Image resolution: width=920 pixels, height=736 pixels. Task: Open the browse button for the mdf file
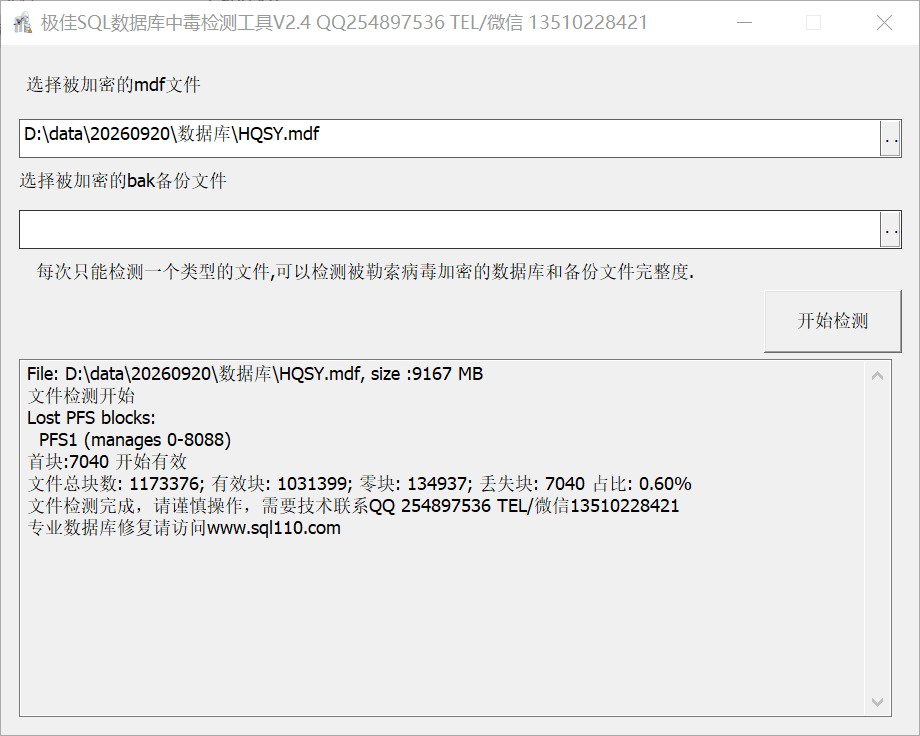point(890,139)
